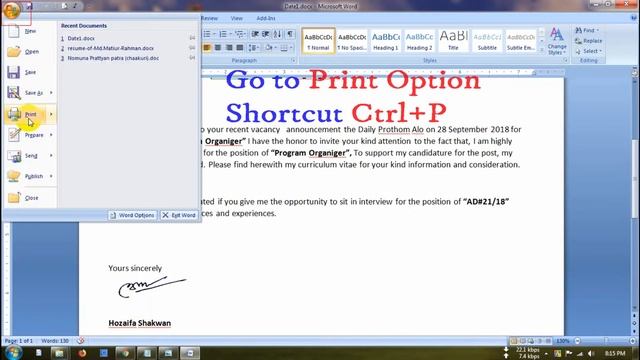Viewport: 640px width, 360px height.
Task: Open Word Help icon
Action: pyautogui.click(x=634, y=18)
